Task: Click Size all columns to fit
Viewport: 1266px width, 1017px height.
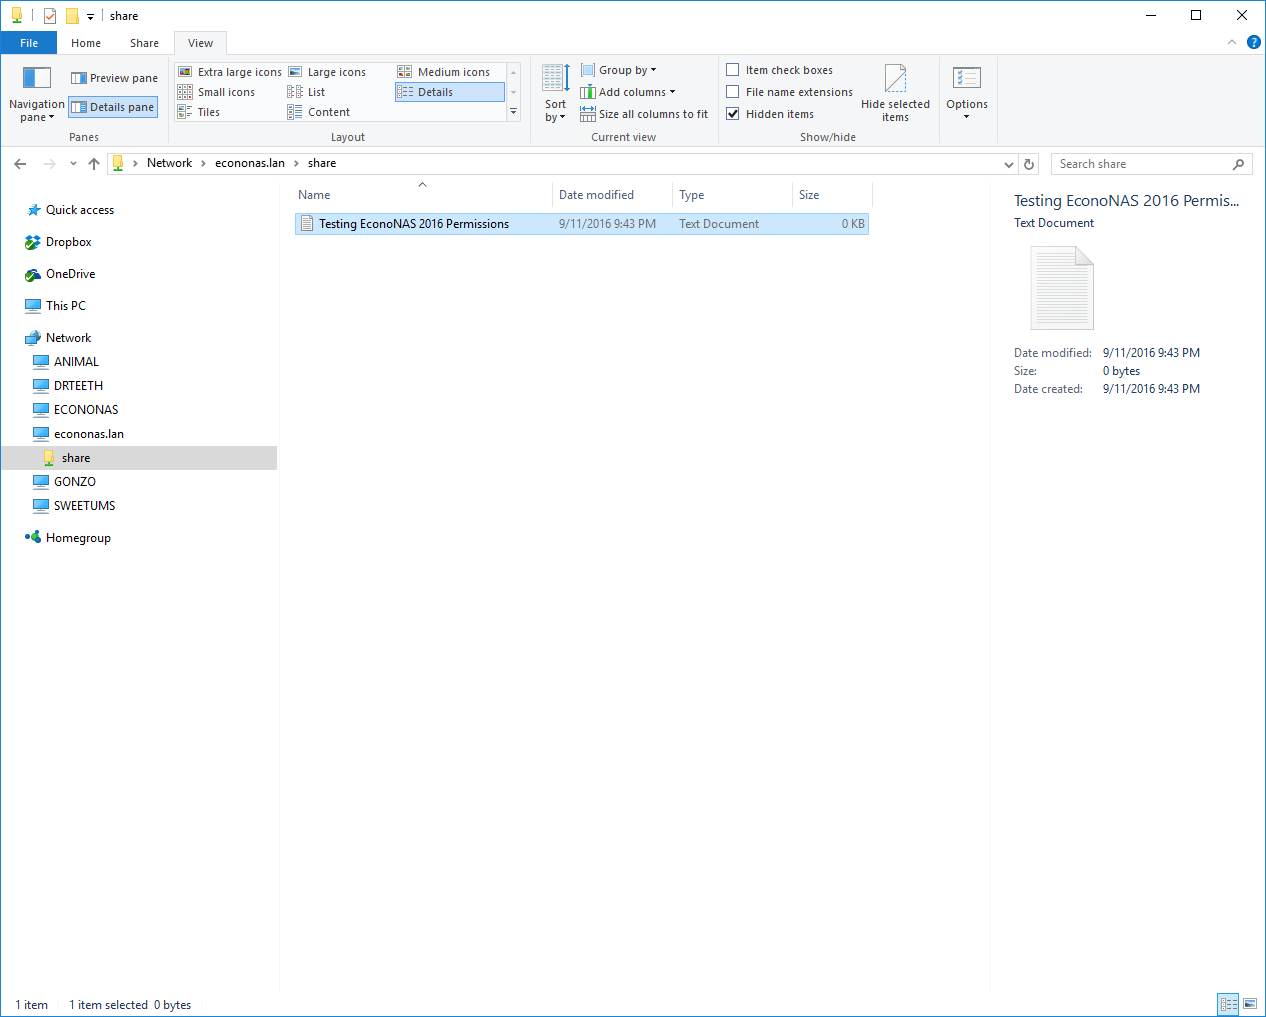Action: [x=644, y=114]
